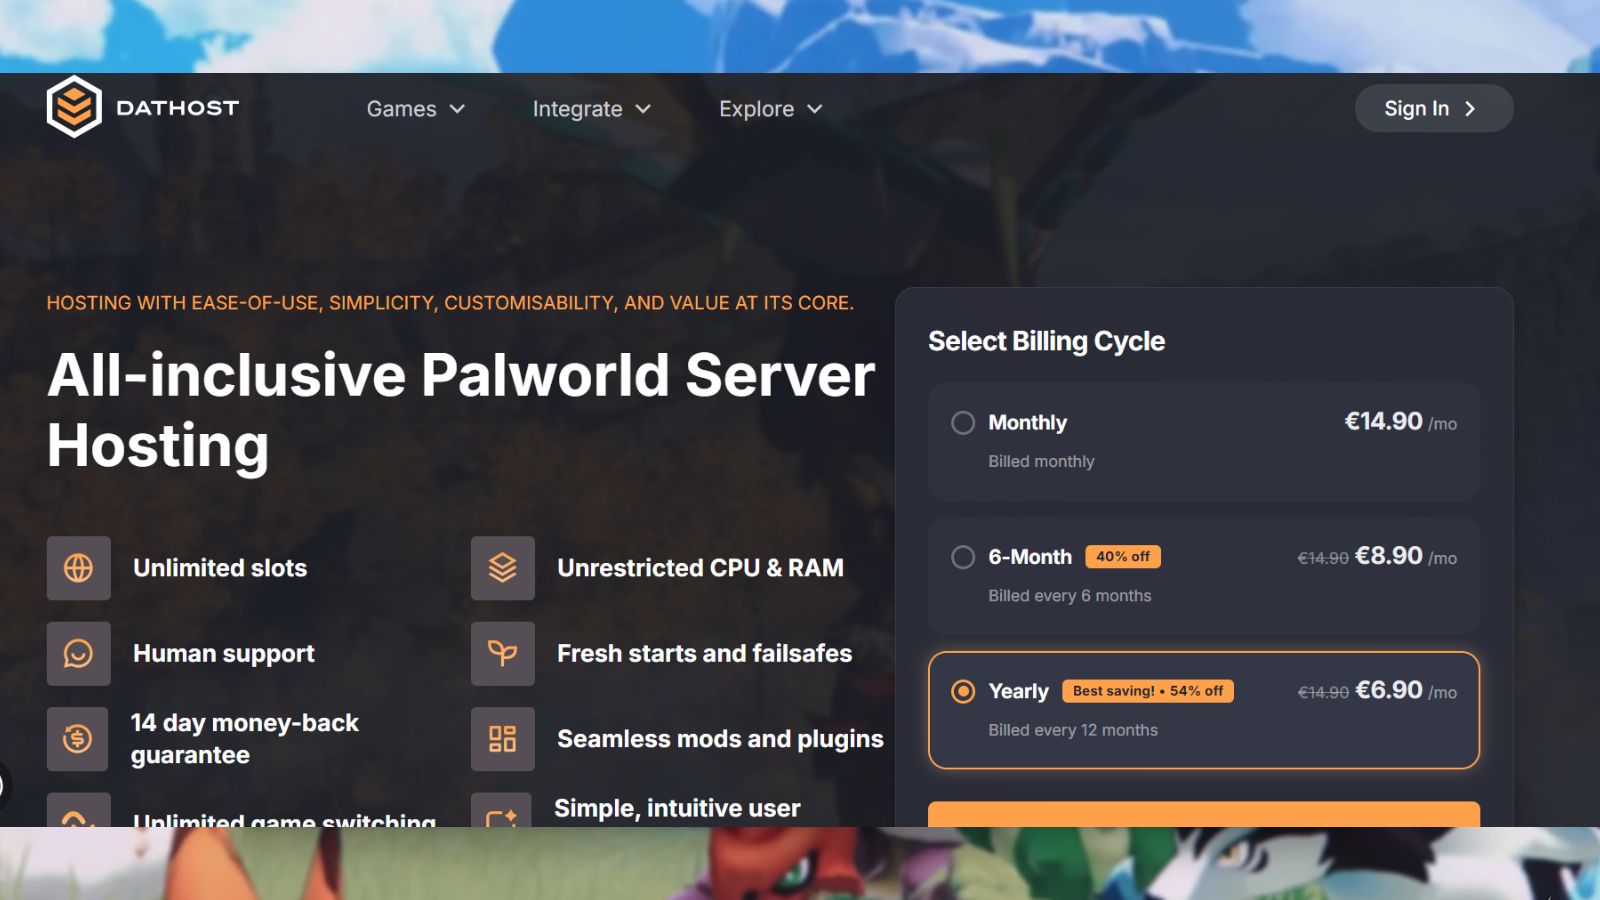Click the layers icon for Unrestricted CPU & RAM
Image resolution: width=1600 pixels, height=900 pixels.
503,568
